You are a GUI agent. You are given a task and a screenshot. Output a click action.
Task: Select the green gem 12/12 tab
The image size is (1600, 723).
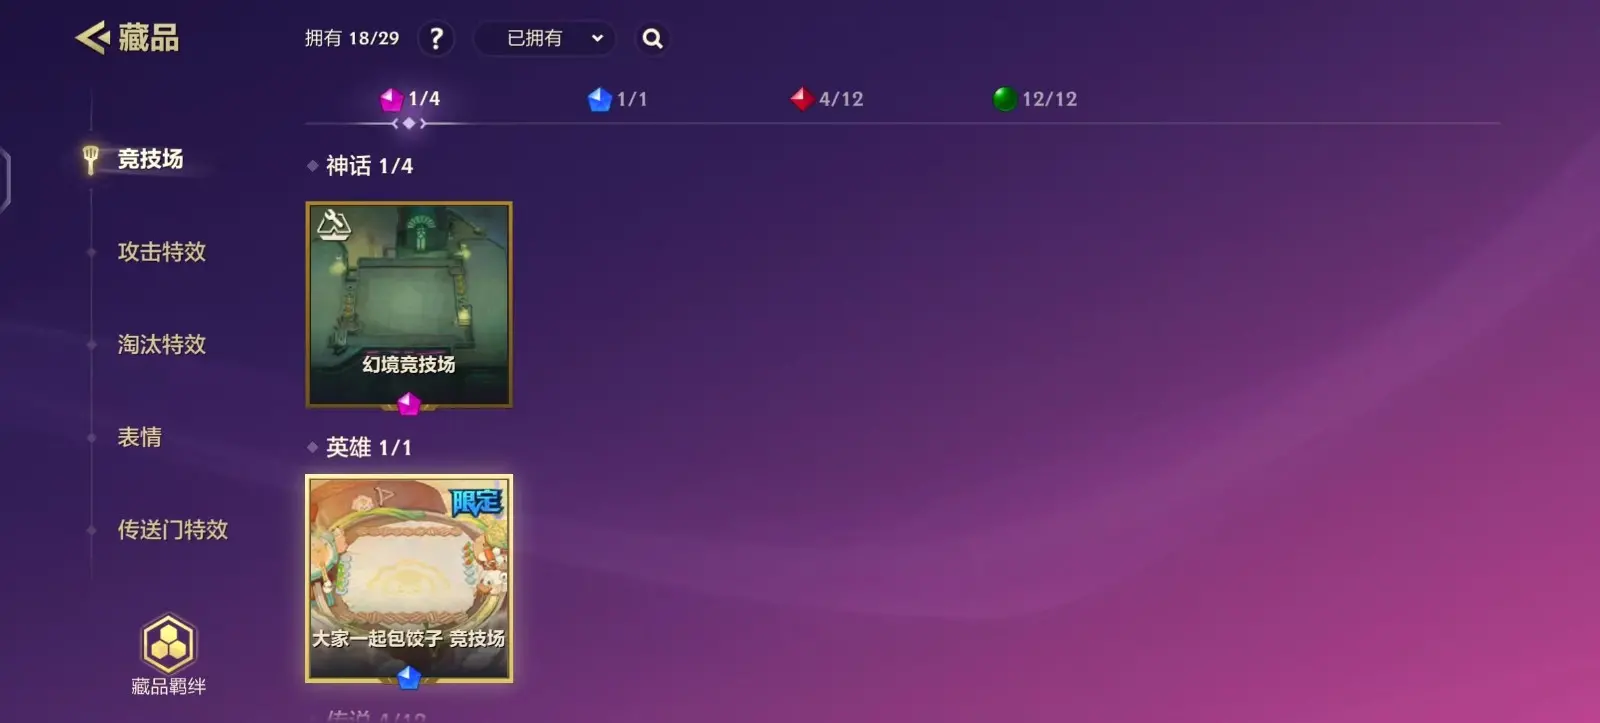1035,99
